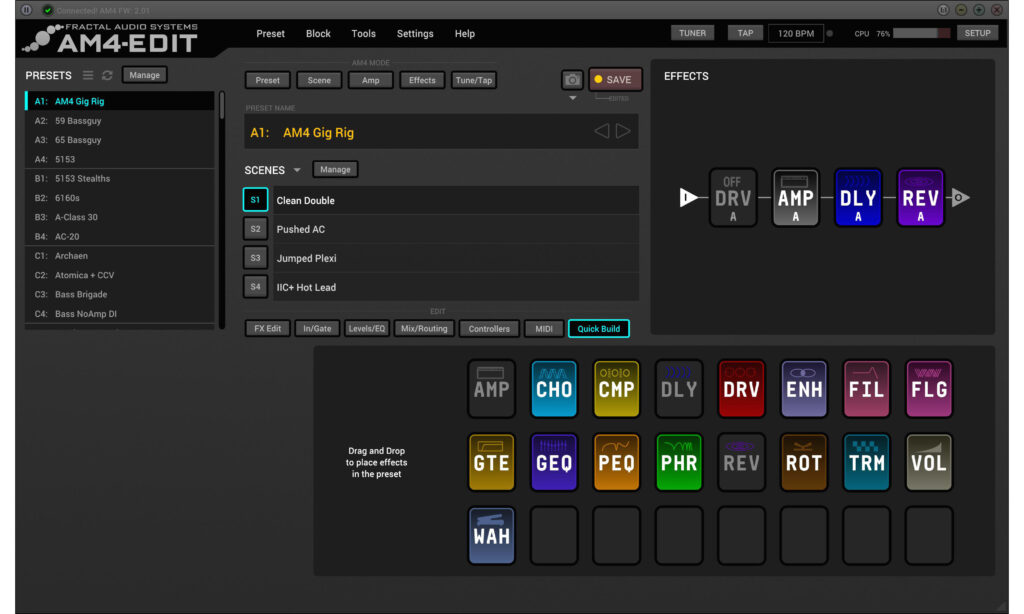Viewport: 1024px width, 614px height.
Task: Open SETUP
Action: tap(977, 33)
